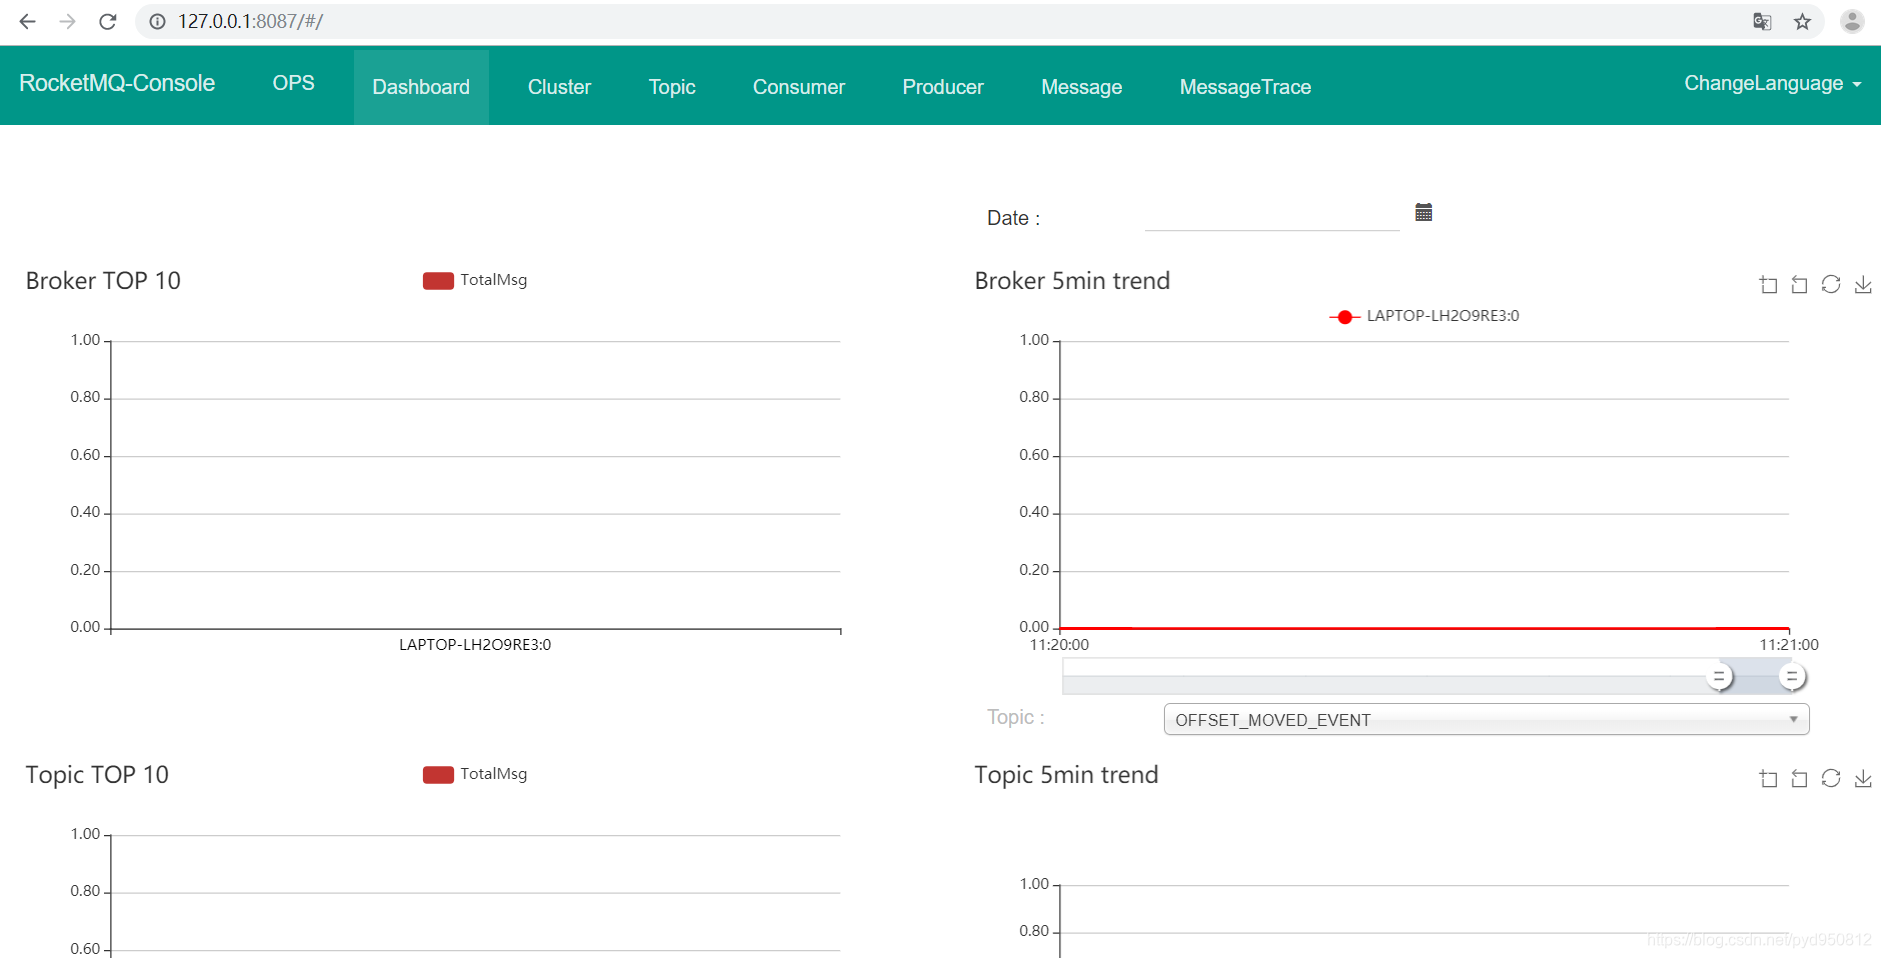The image size is (1881, 958).
Task: Toggle TotalMsg legend in Topic TOP 10
Action: pos(475,774)
